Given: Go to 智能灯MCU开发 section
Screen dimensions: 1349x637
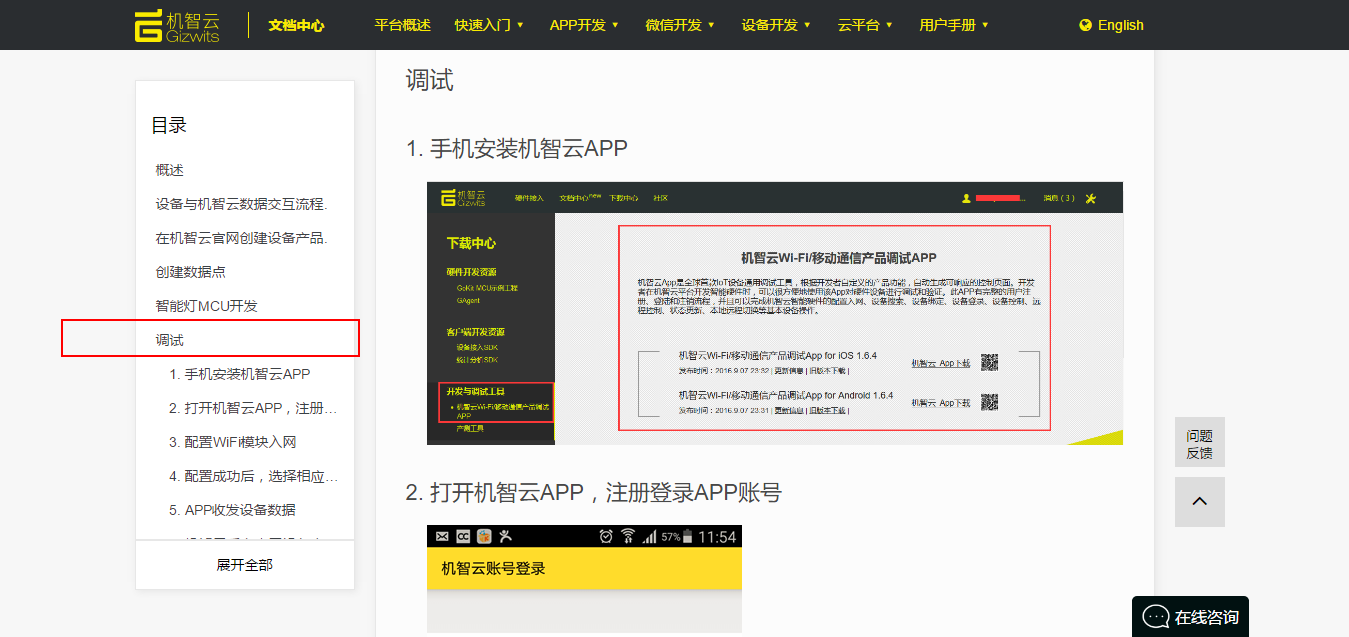Looking at the screenshot, I should tap(206, 306).
